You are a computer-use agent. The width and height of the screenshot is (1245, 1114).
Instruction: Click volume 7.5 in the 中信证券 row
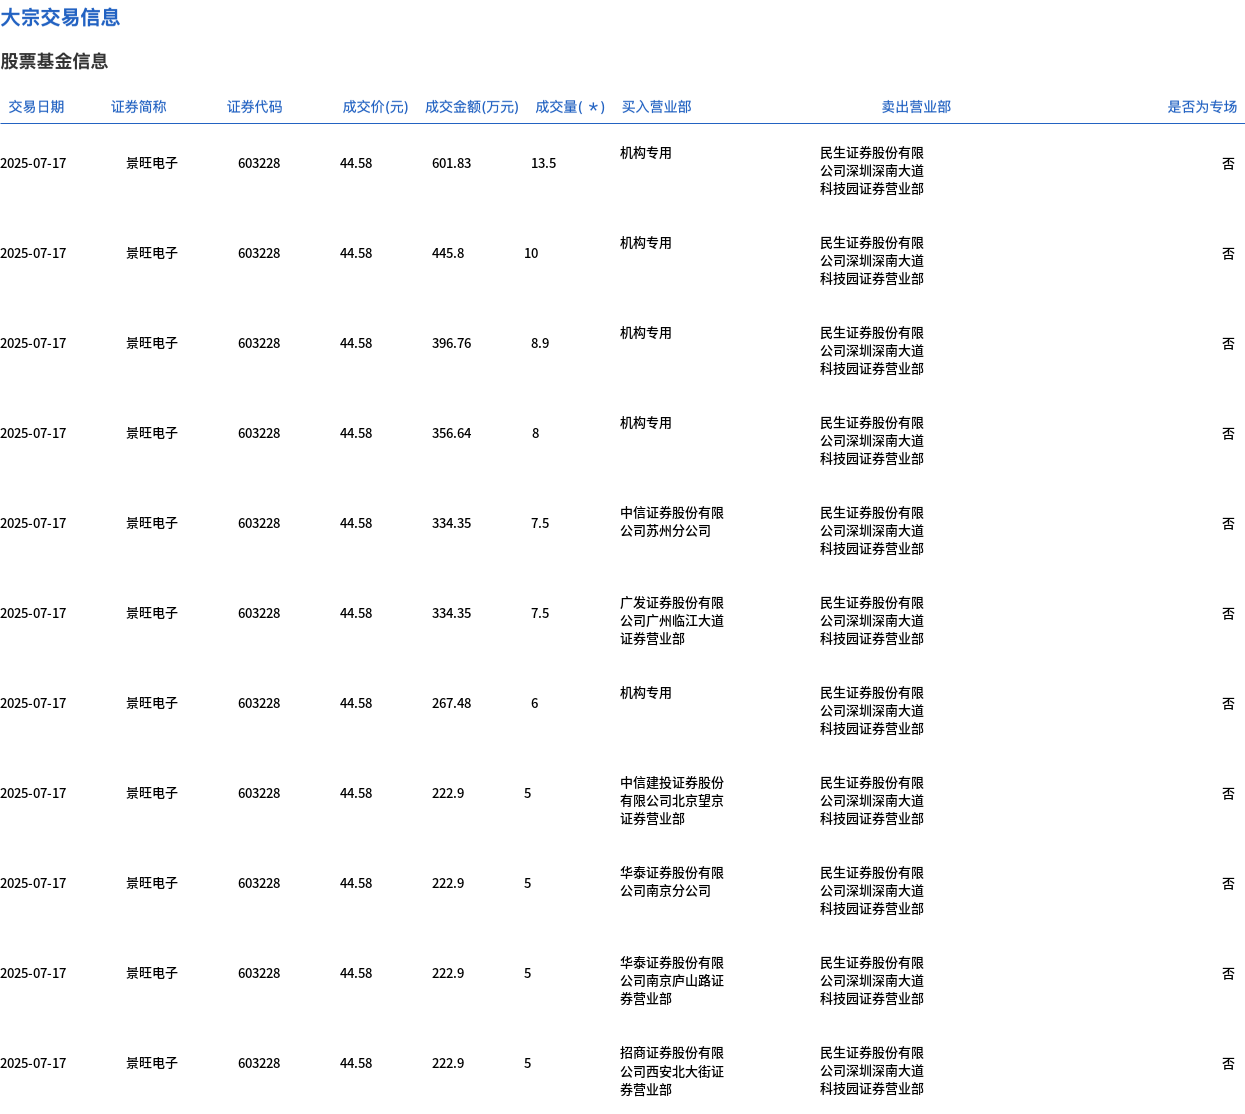click(540, 523)
